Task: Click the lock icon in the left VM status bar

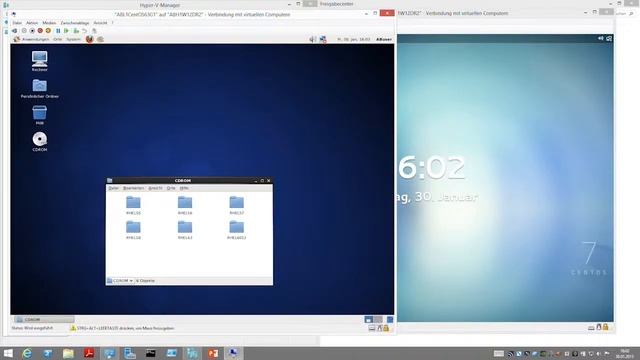Action: [386, 328]
